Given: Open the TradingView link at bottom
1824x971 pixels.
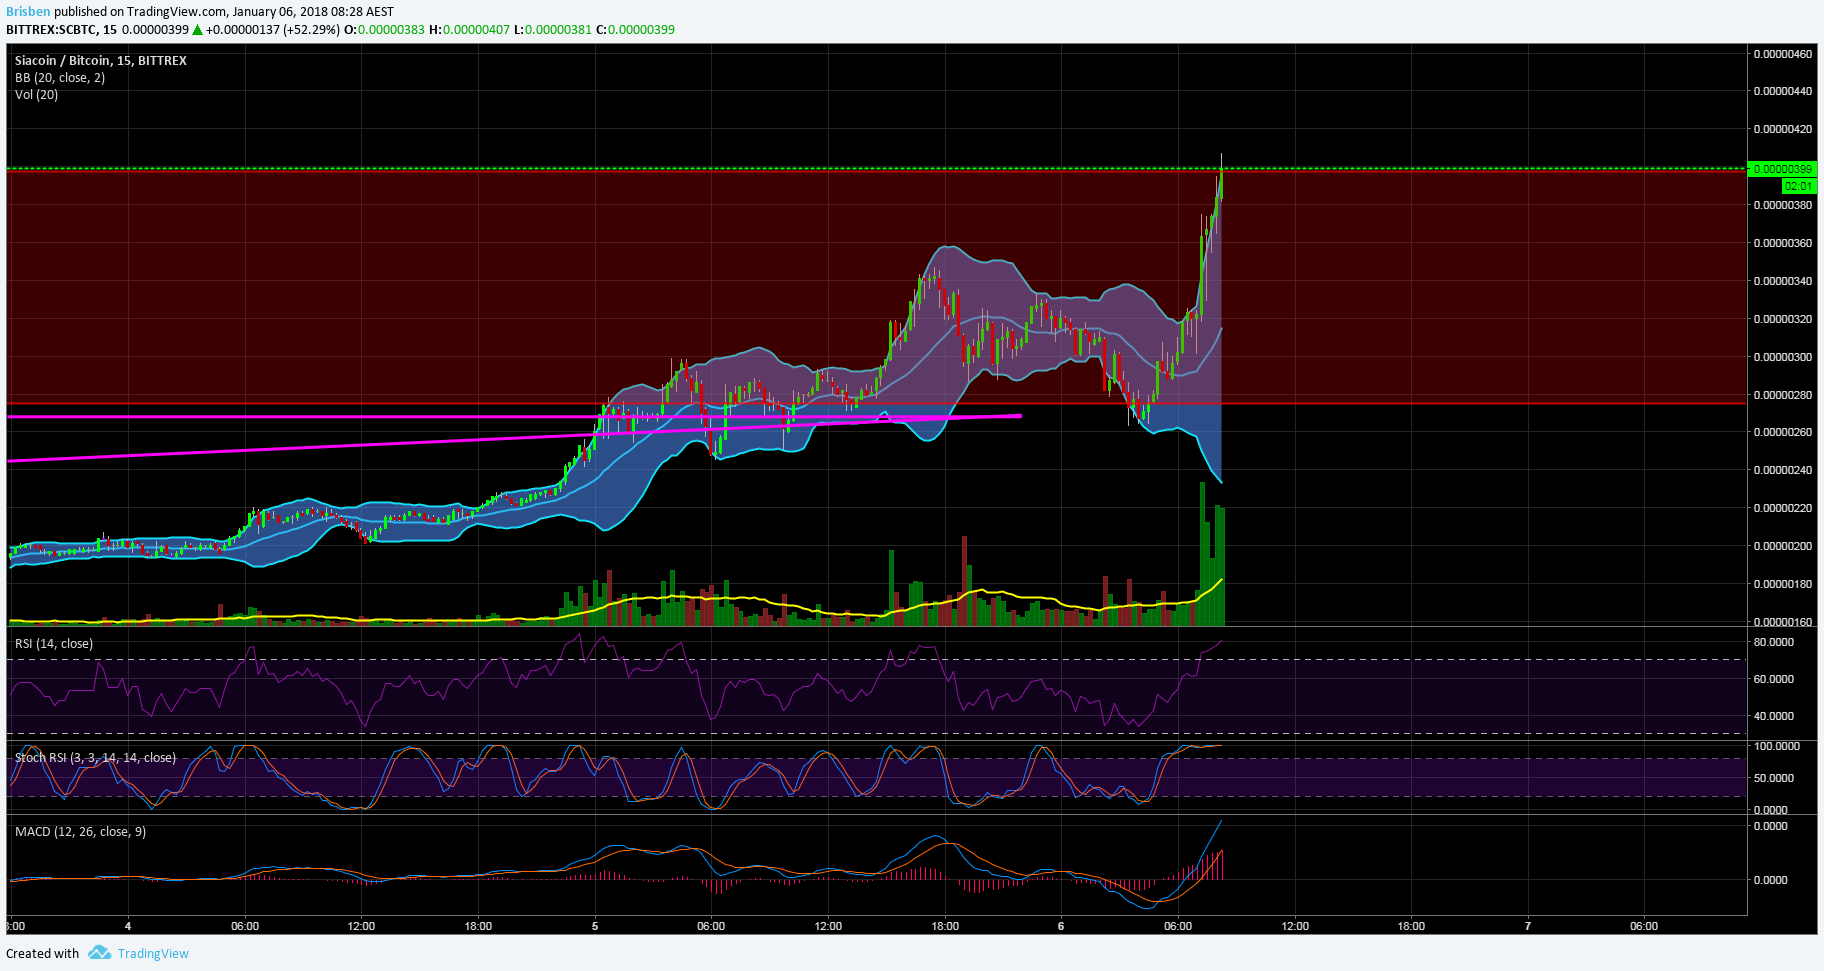Looking at the screenshot, I should point(153,953).
